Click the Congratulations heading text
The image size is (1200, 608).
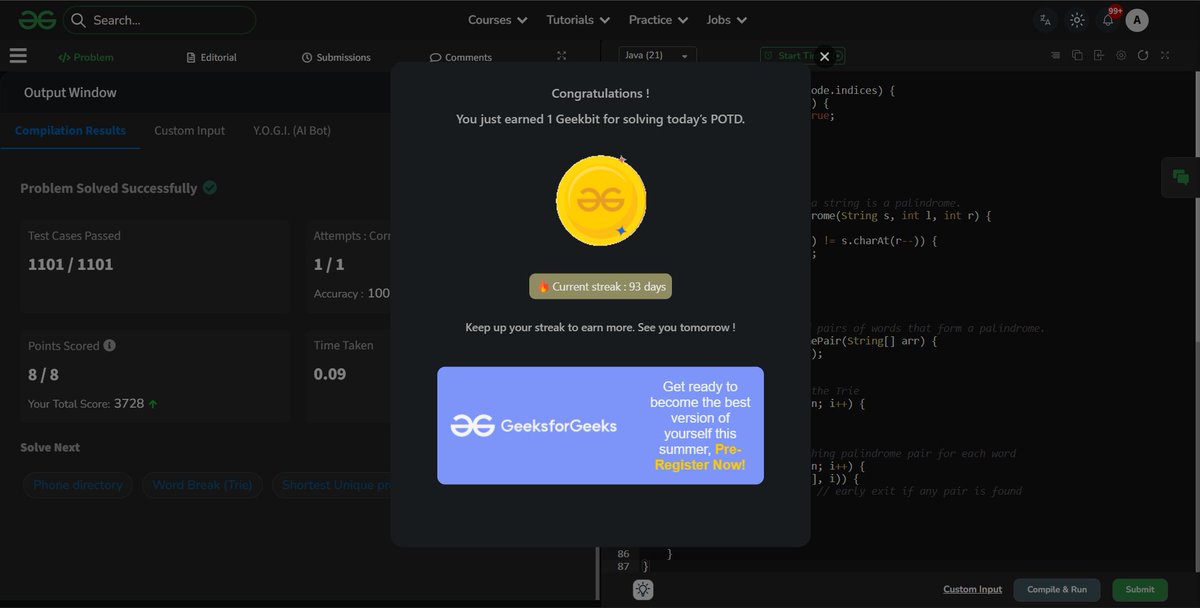[x=600, y=94]
